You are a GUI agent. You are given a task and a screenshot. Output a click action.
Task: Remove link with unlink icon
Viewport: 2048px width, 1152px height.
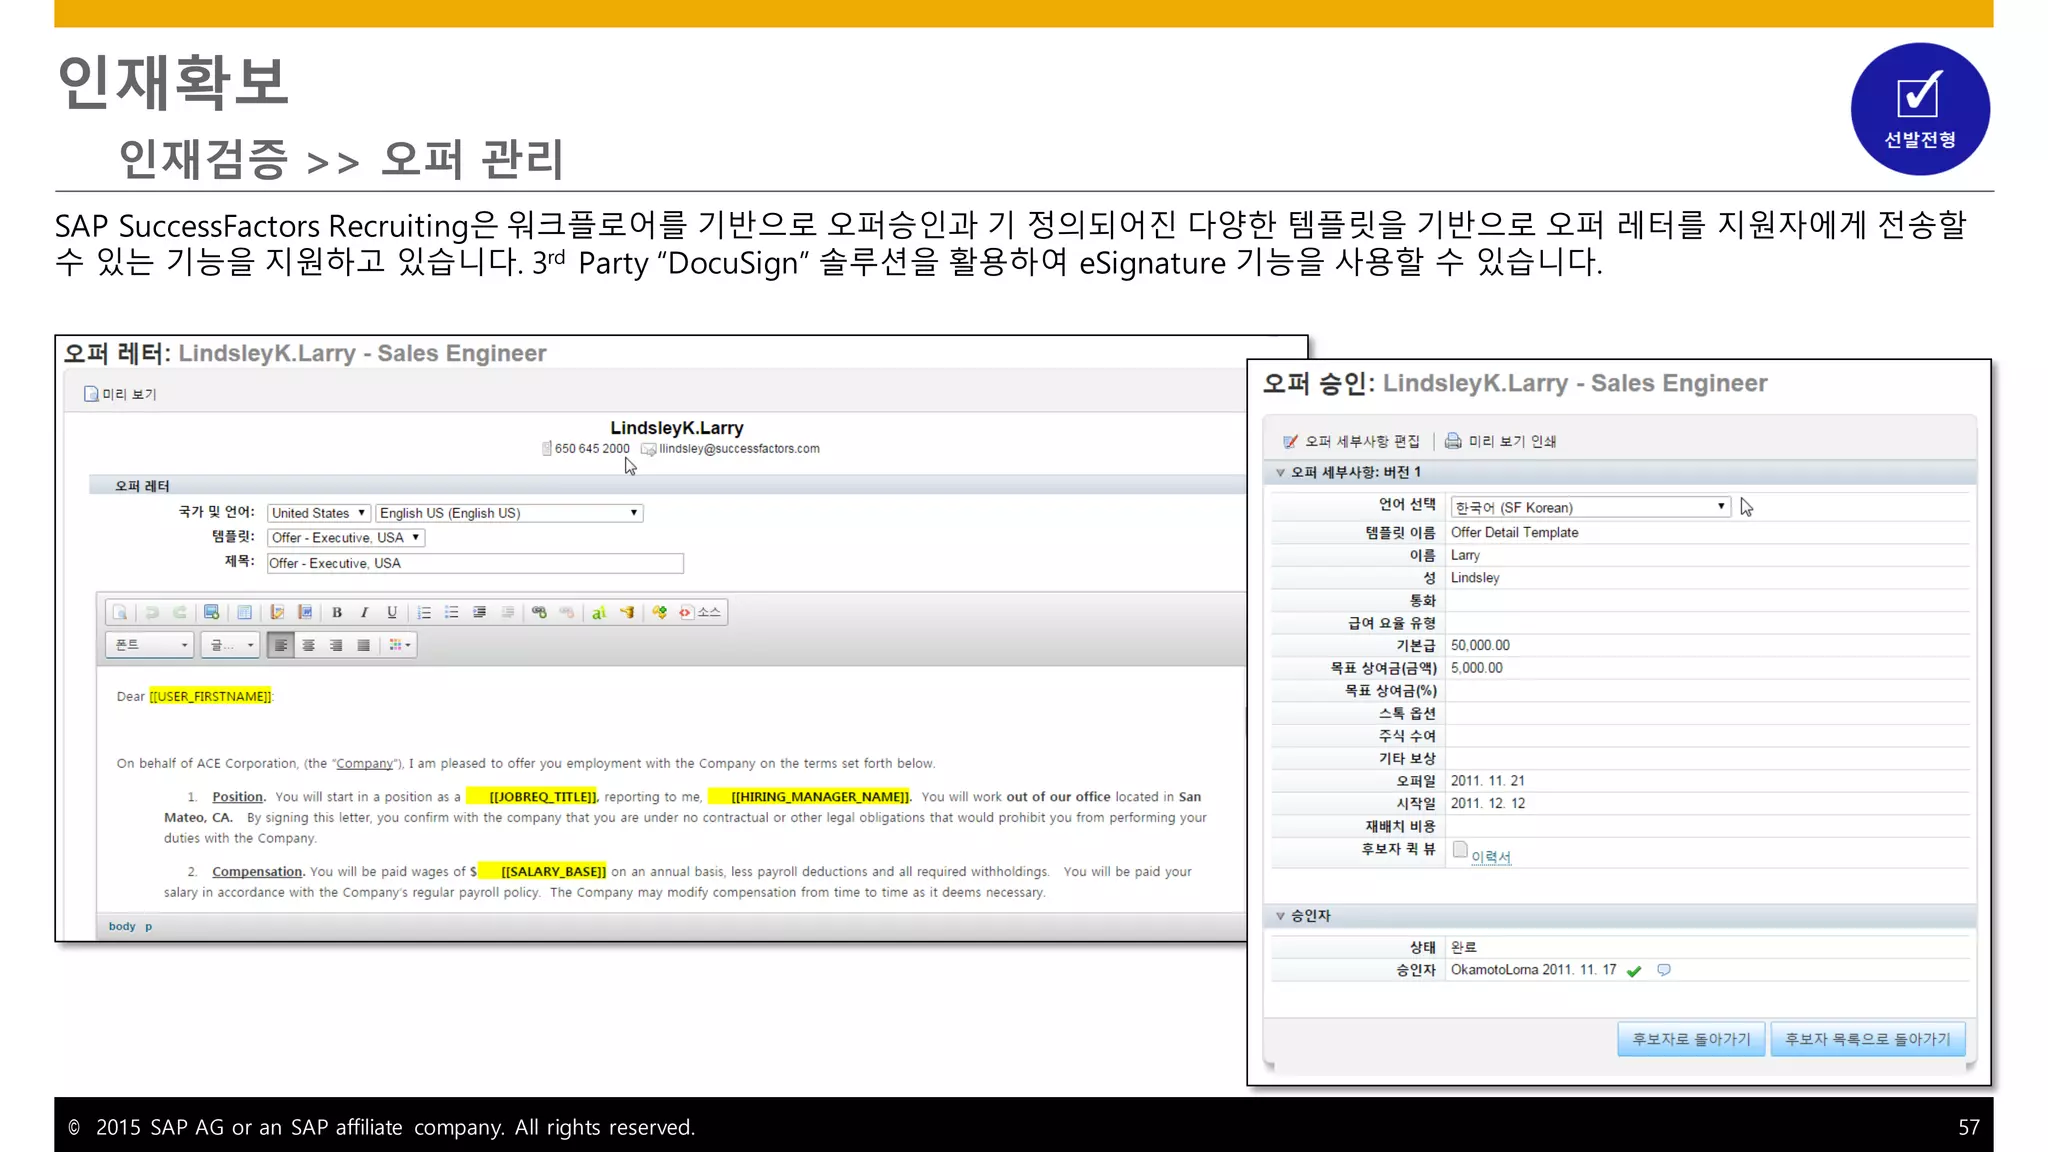point(567,613)
